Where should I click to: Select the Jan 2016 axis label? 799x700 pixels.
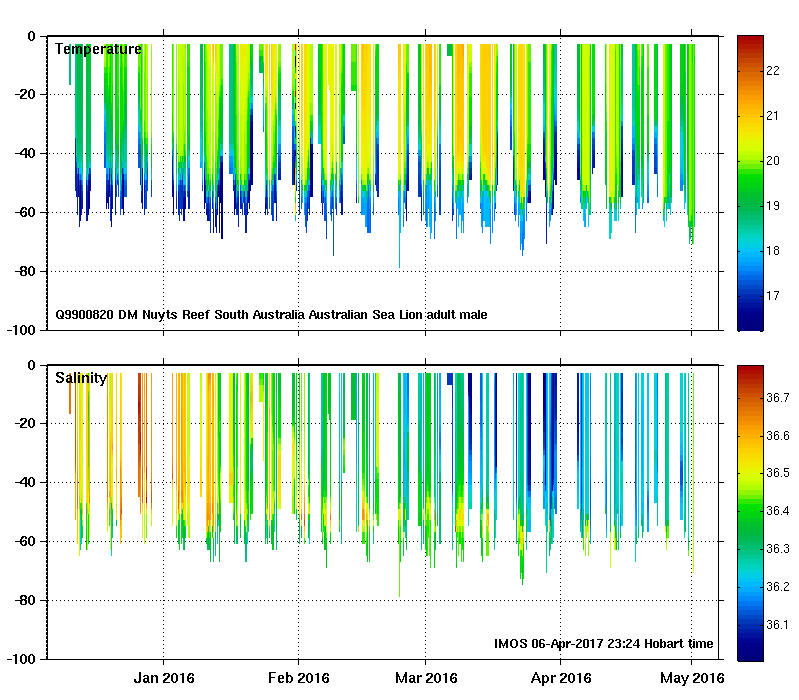164,678
